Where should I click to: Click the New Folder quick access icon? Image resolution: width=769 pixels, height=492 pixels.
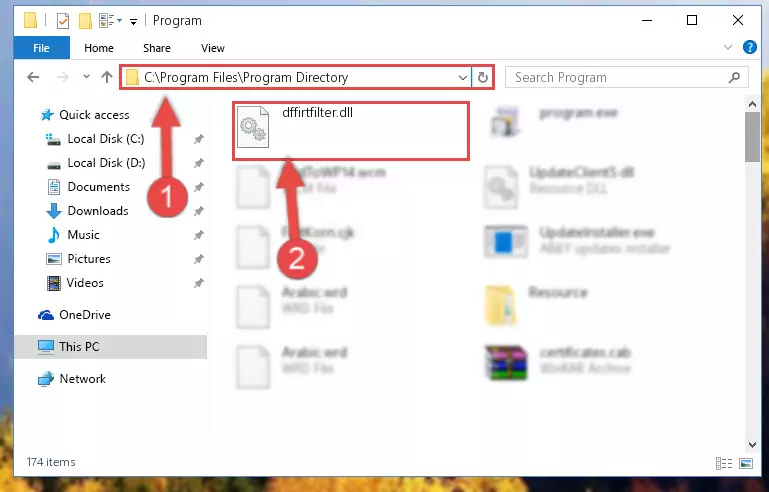[x=85, y=21]
